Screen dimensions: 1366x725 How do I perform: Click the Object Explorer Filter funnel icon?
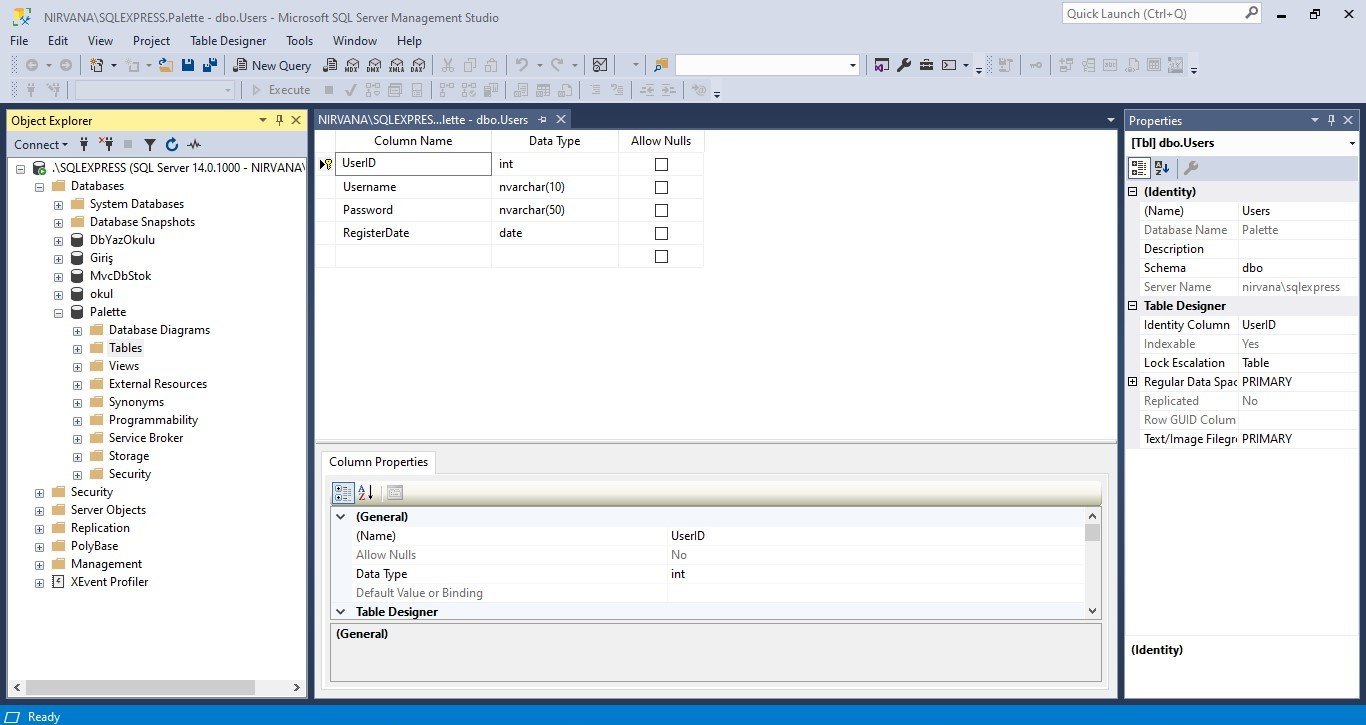[150, 144]
